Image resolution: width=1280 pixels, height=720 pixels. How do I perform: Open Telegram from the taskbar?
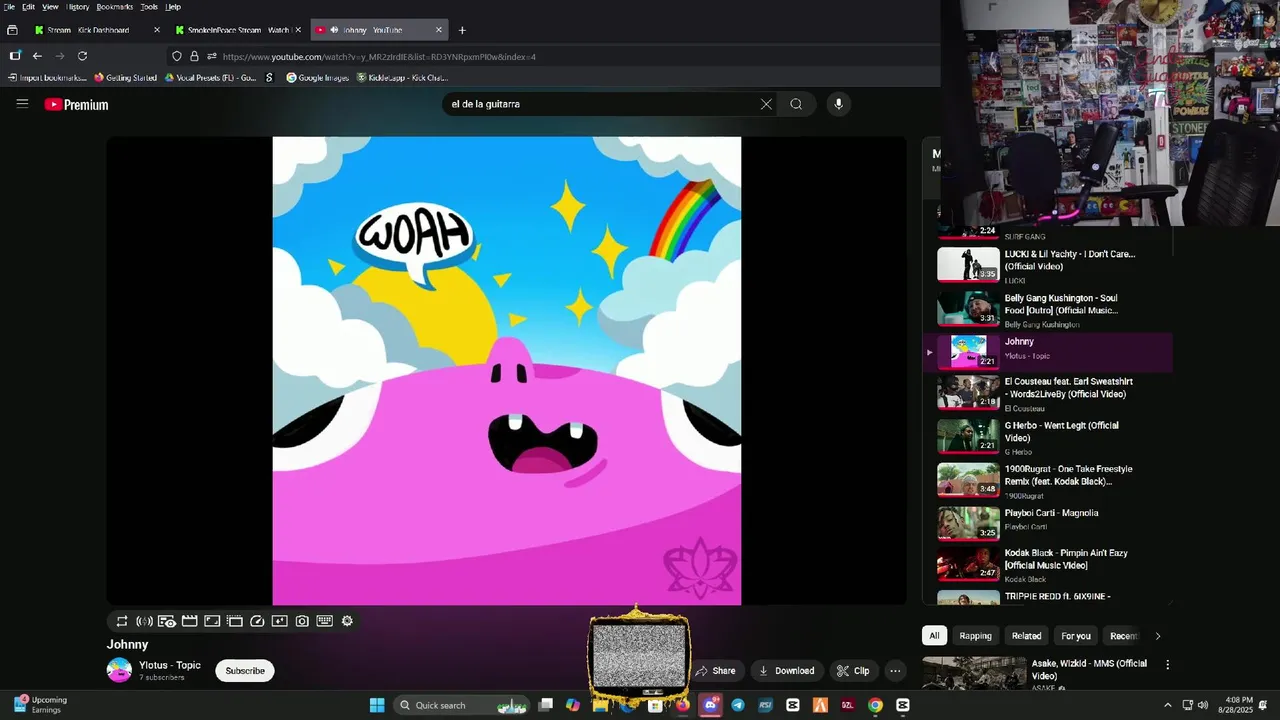[738, 705]
